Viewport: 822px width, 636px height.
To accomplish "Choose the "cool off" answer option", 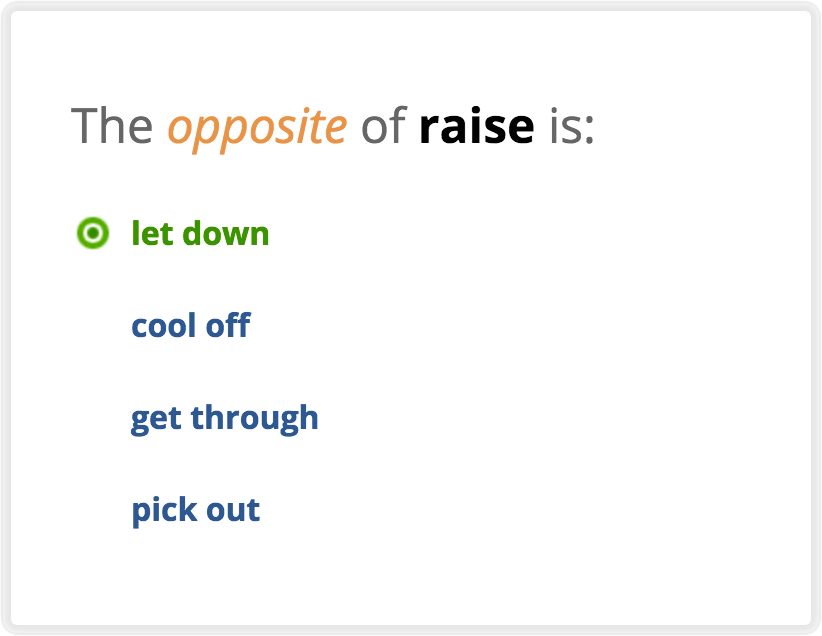I will point(190,326).
